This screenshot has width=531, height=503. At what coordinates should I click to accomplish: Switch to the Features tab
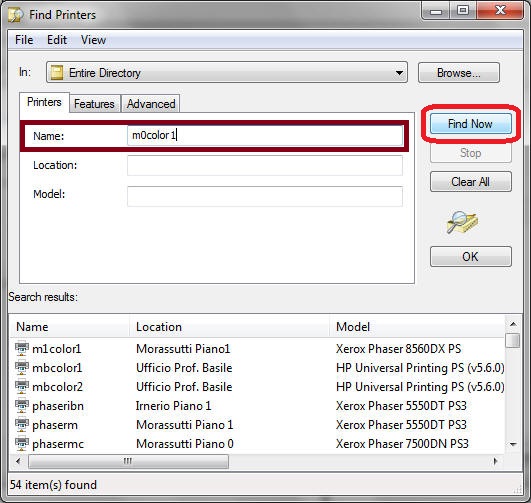94,104
